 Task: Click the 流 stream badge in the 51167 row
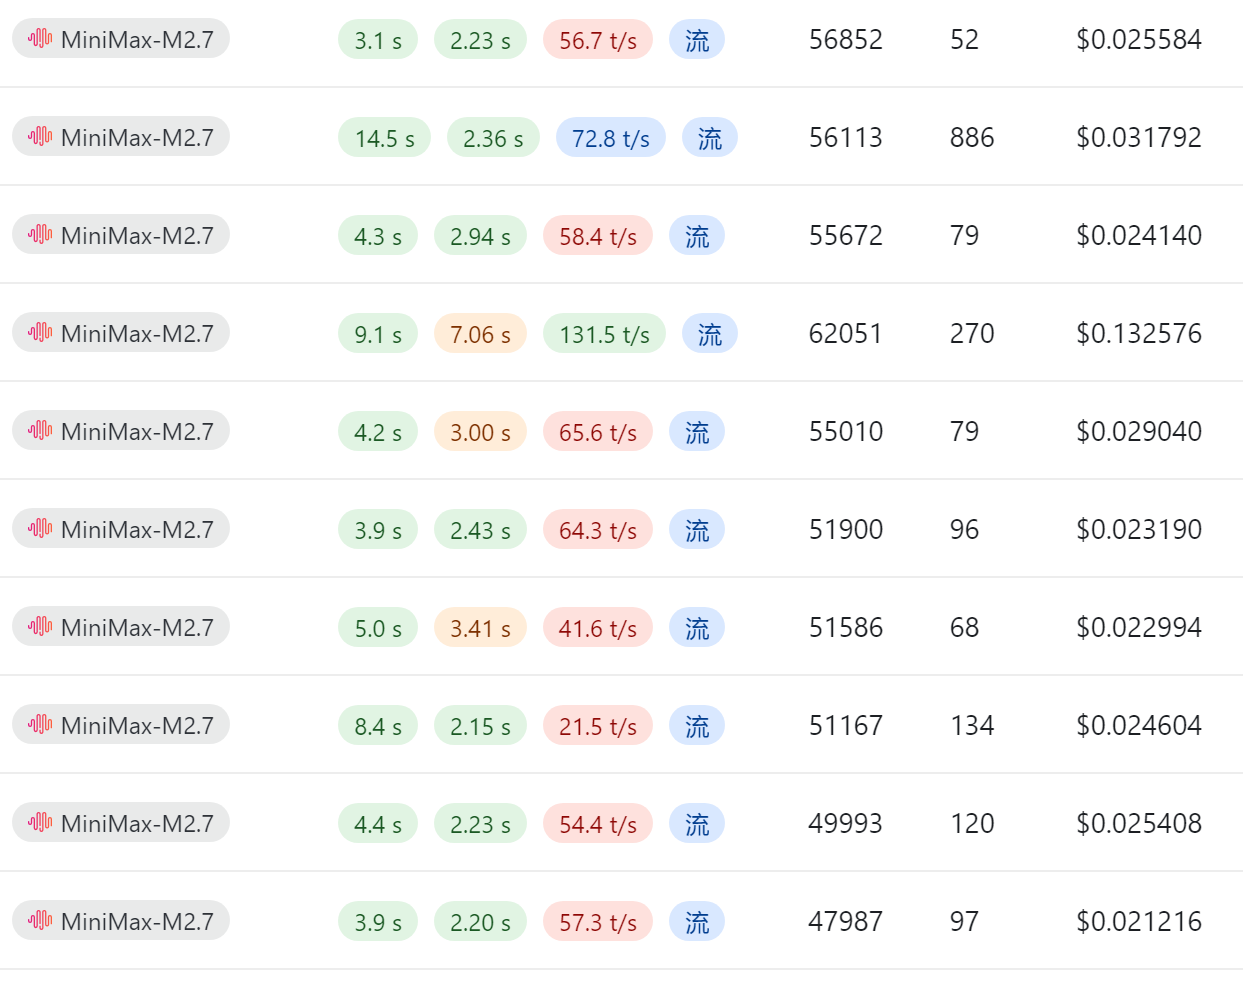coord(697,726)
